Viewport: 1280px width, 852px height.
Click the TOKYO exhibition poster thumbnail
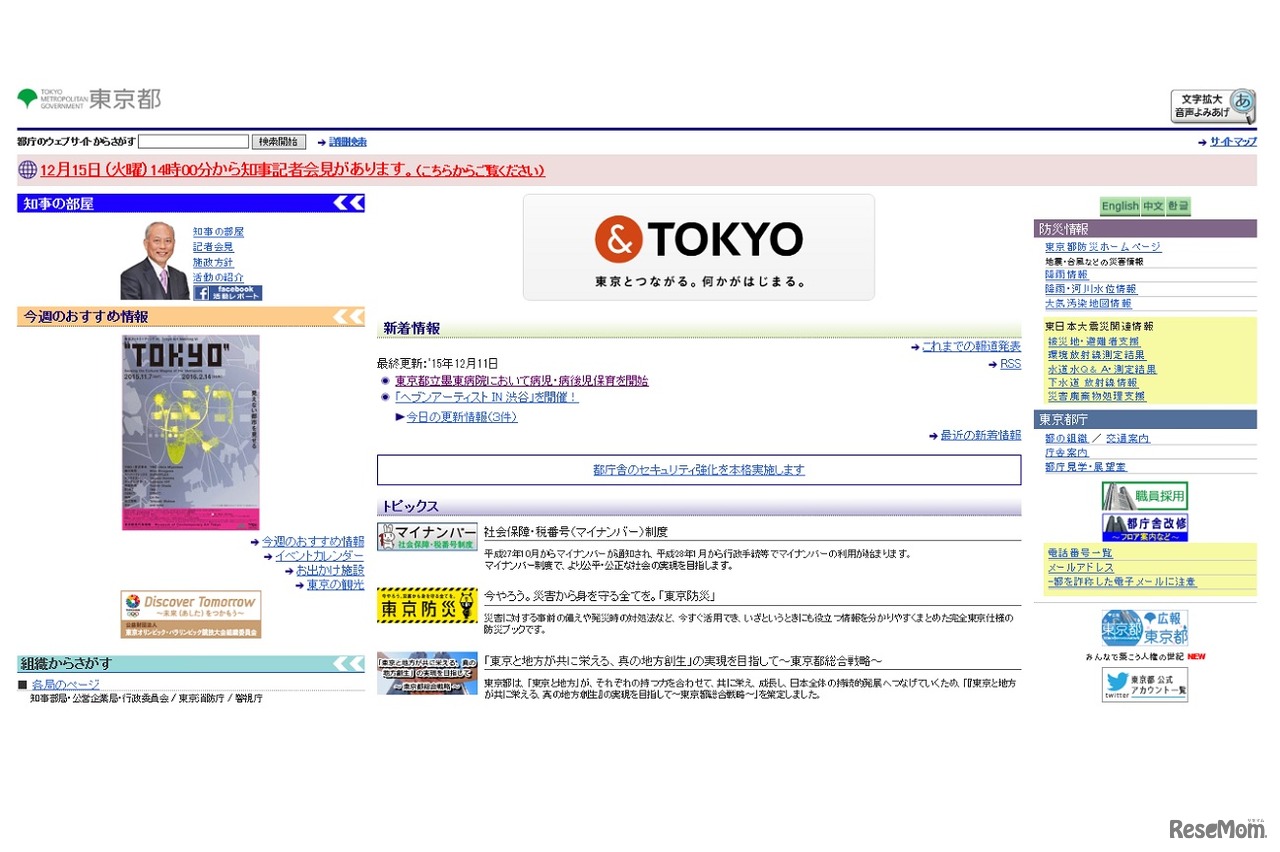pyautogui.click(x=190, y=430)
